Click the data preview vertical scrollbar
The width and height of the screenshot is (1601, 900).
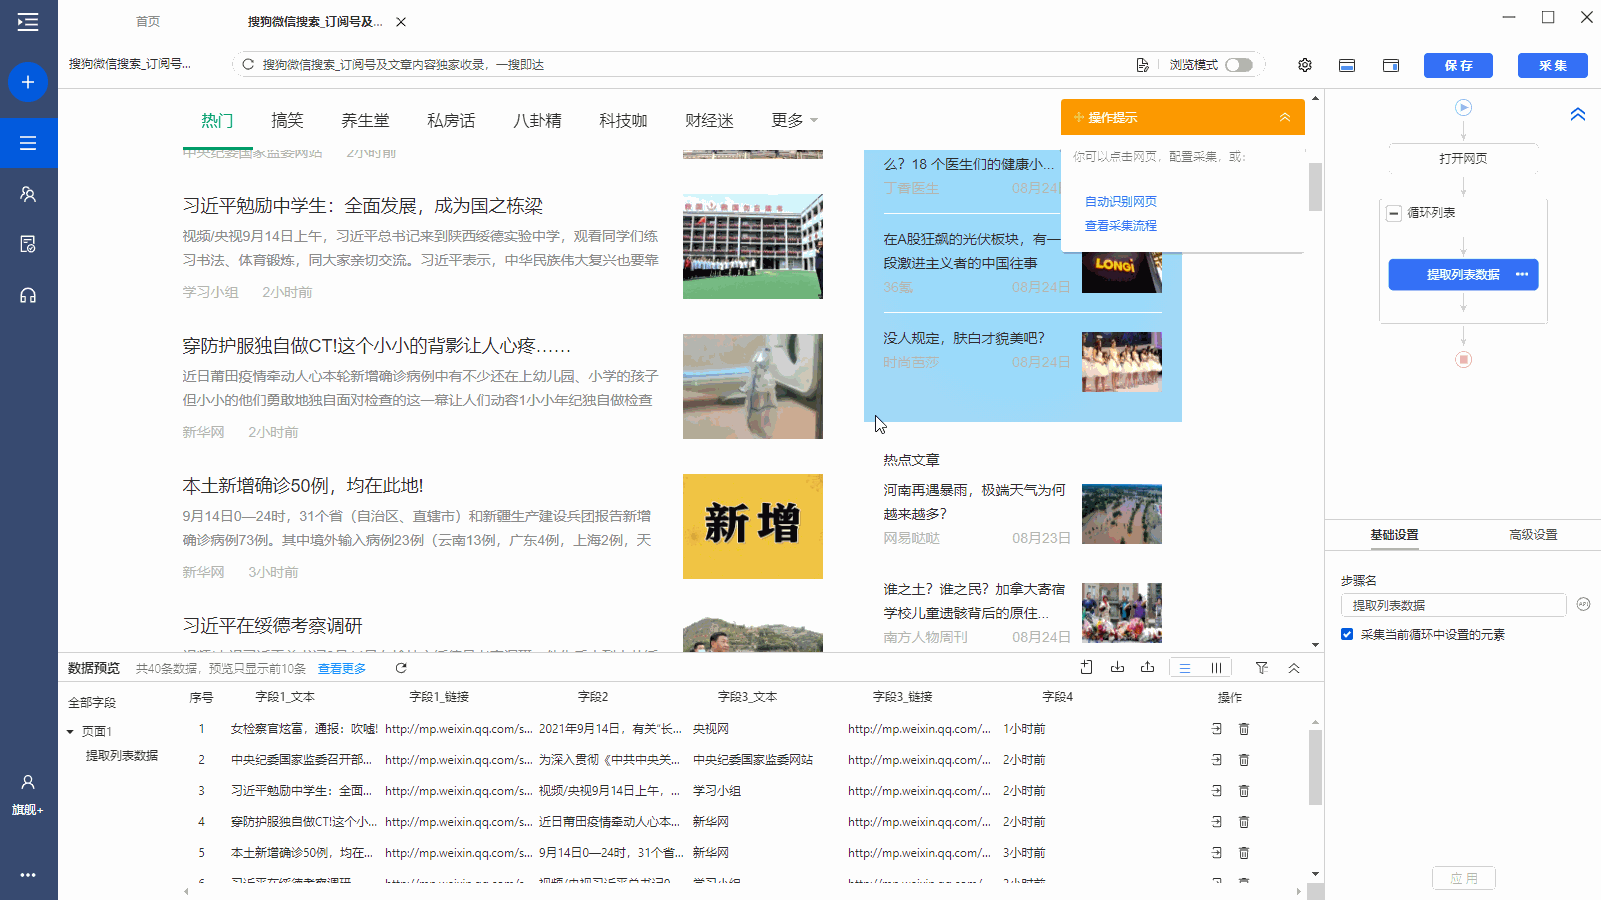tap(1315, 766)
